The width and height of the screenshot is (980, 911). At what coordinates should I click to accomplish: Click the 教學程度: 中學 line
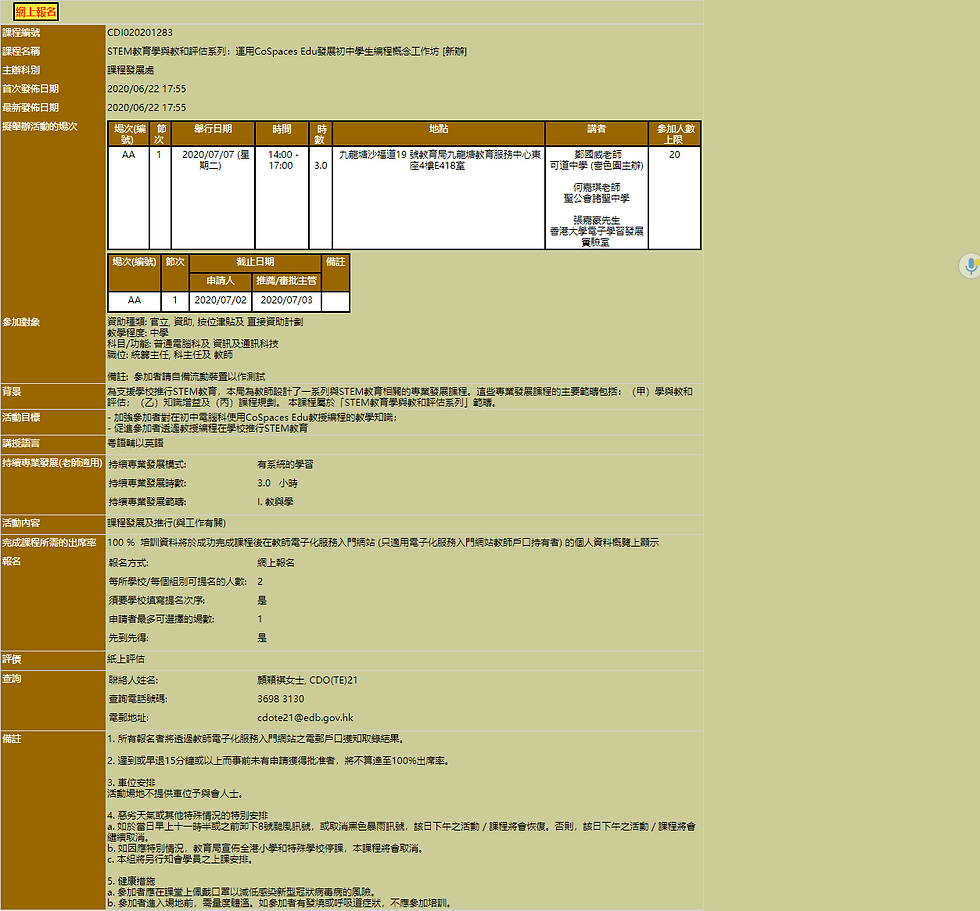coord(138,333)
